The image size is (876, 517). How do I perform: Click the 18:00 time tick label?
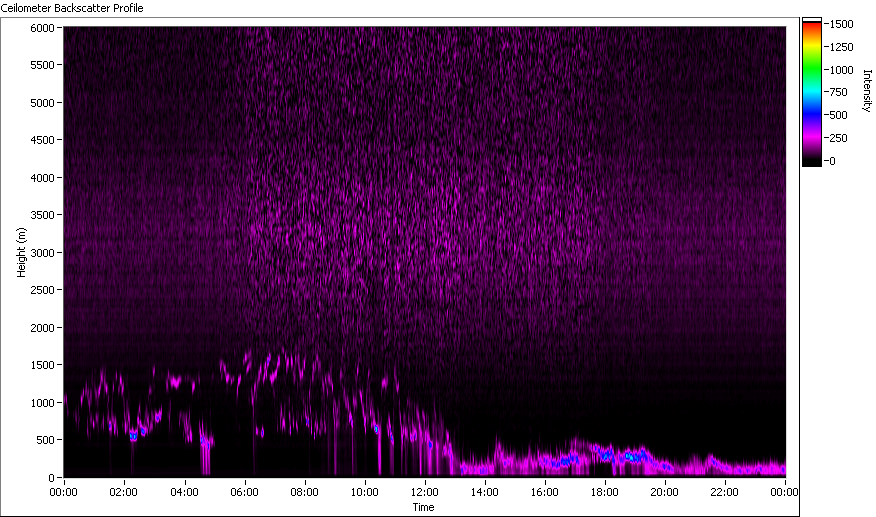point(604,492)
